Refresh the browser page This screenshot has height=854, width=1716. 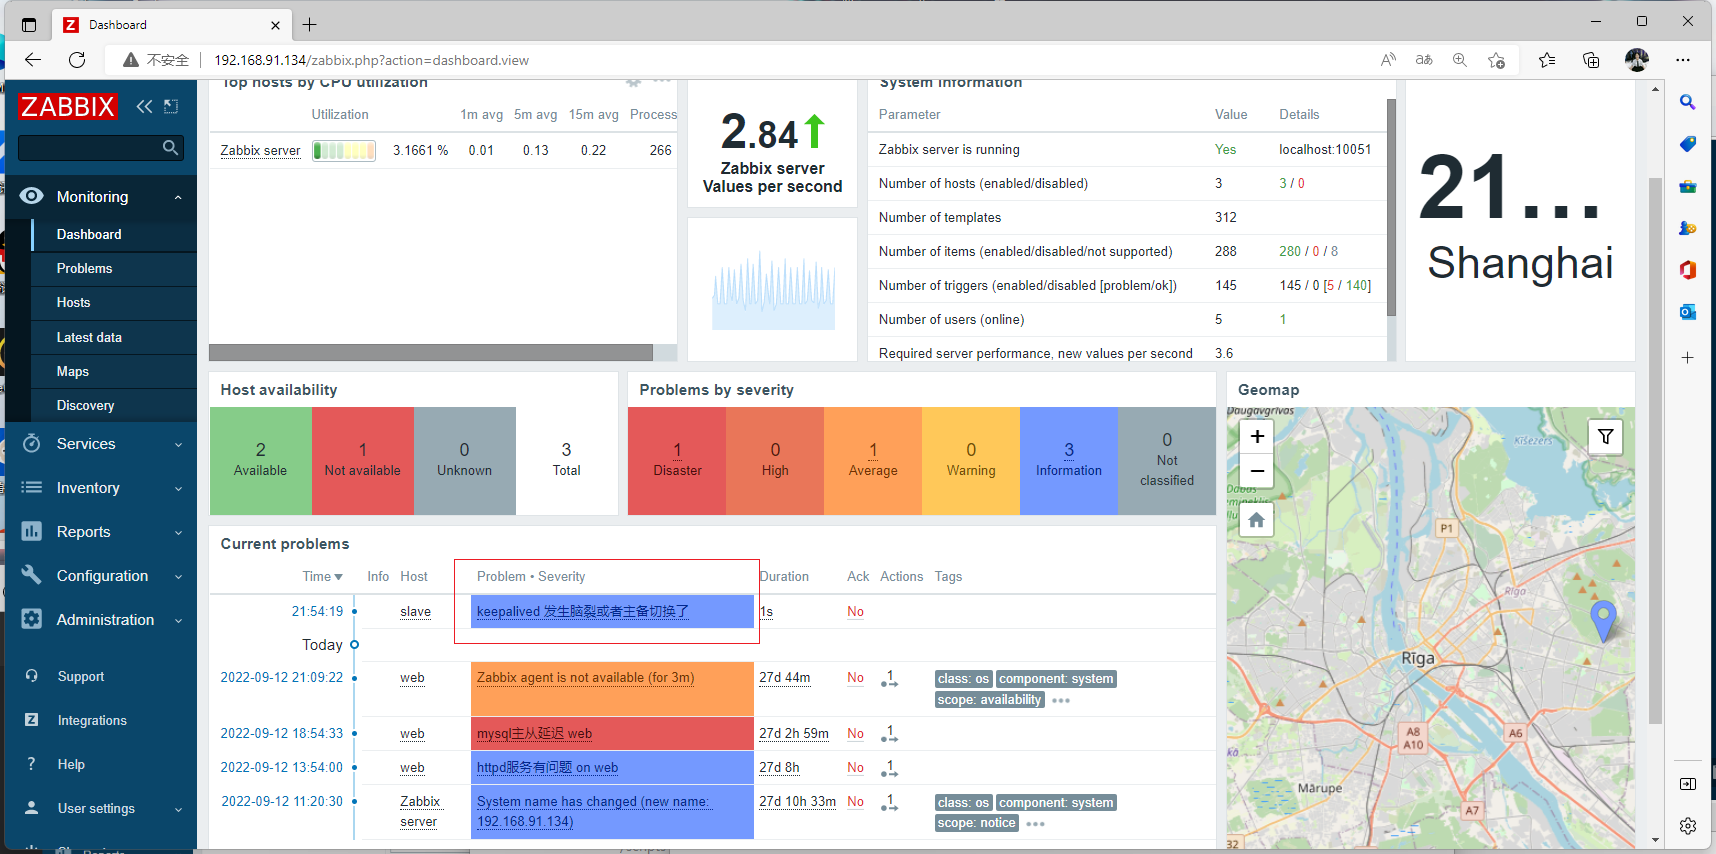coord(77,60)
